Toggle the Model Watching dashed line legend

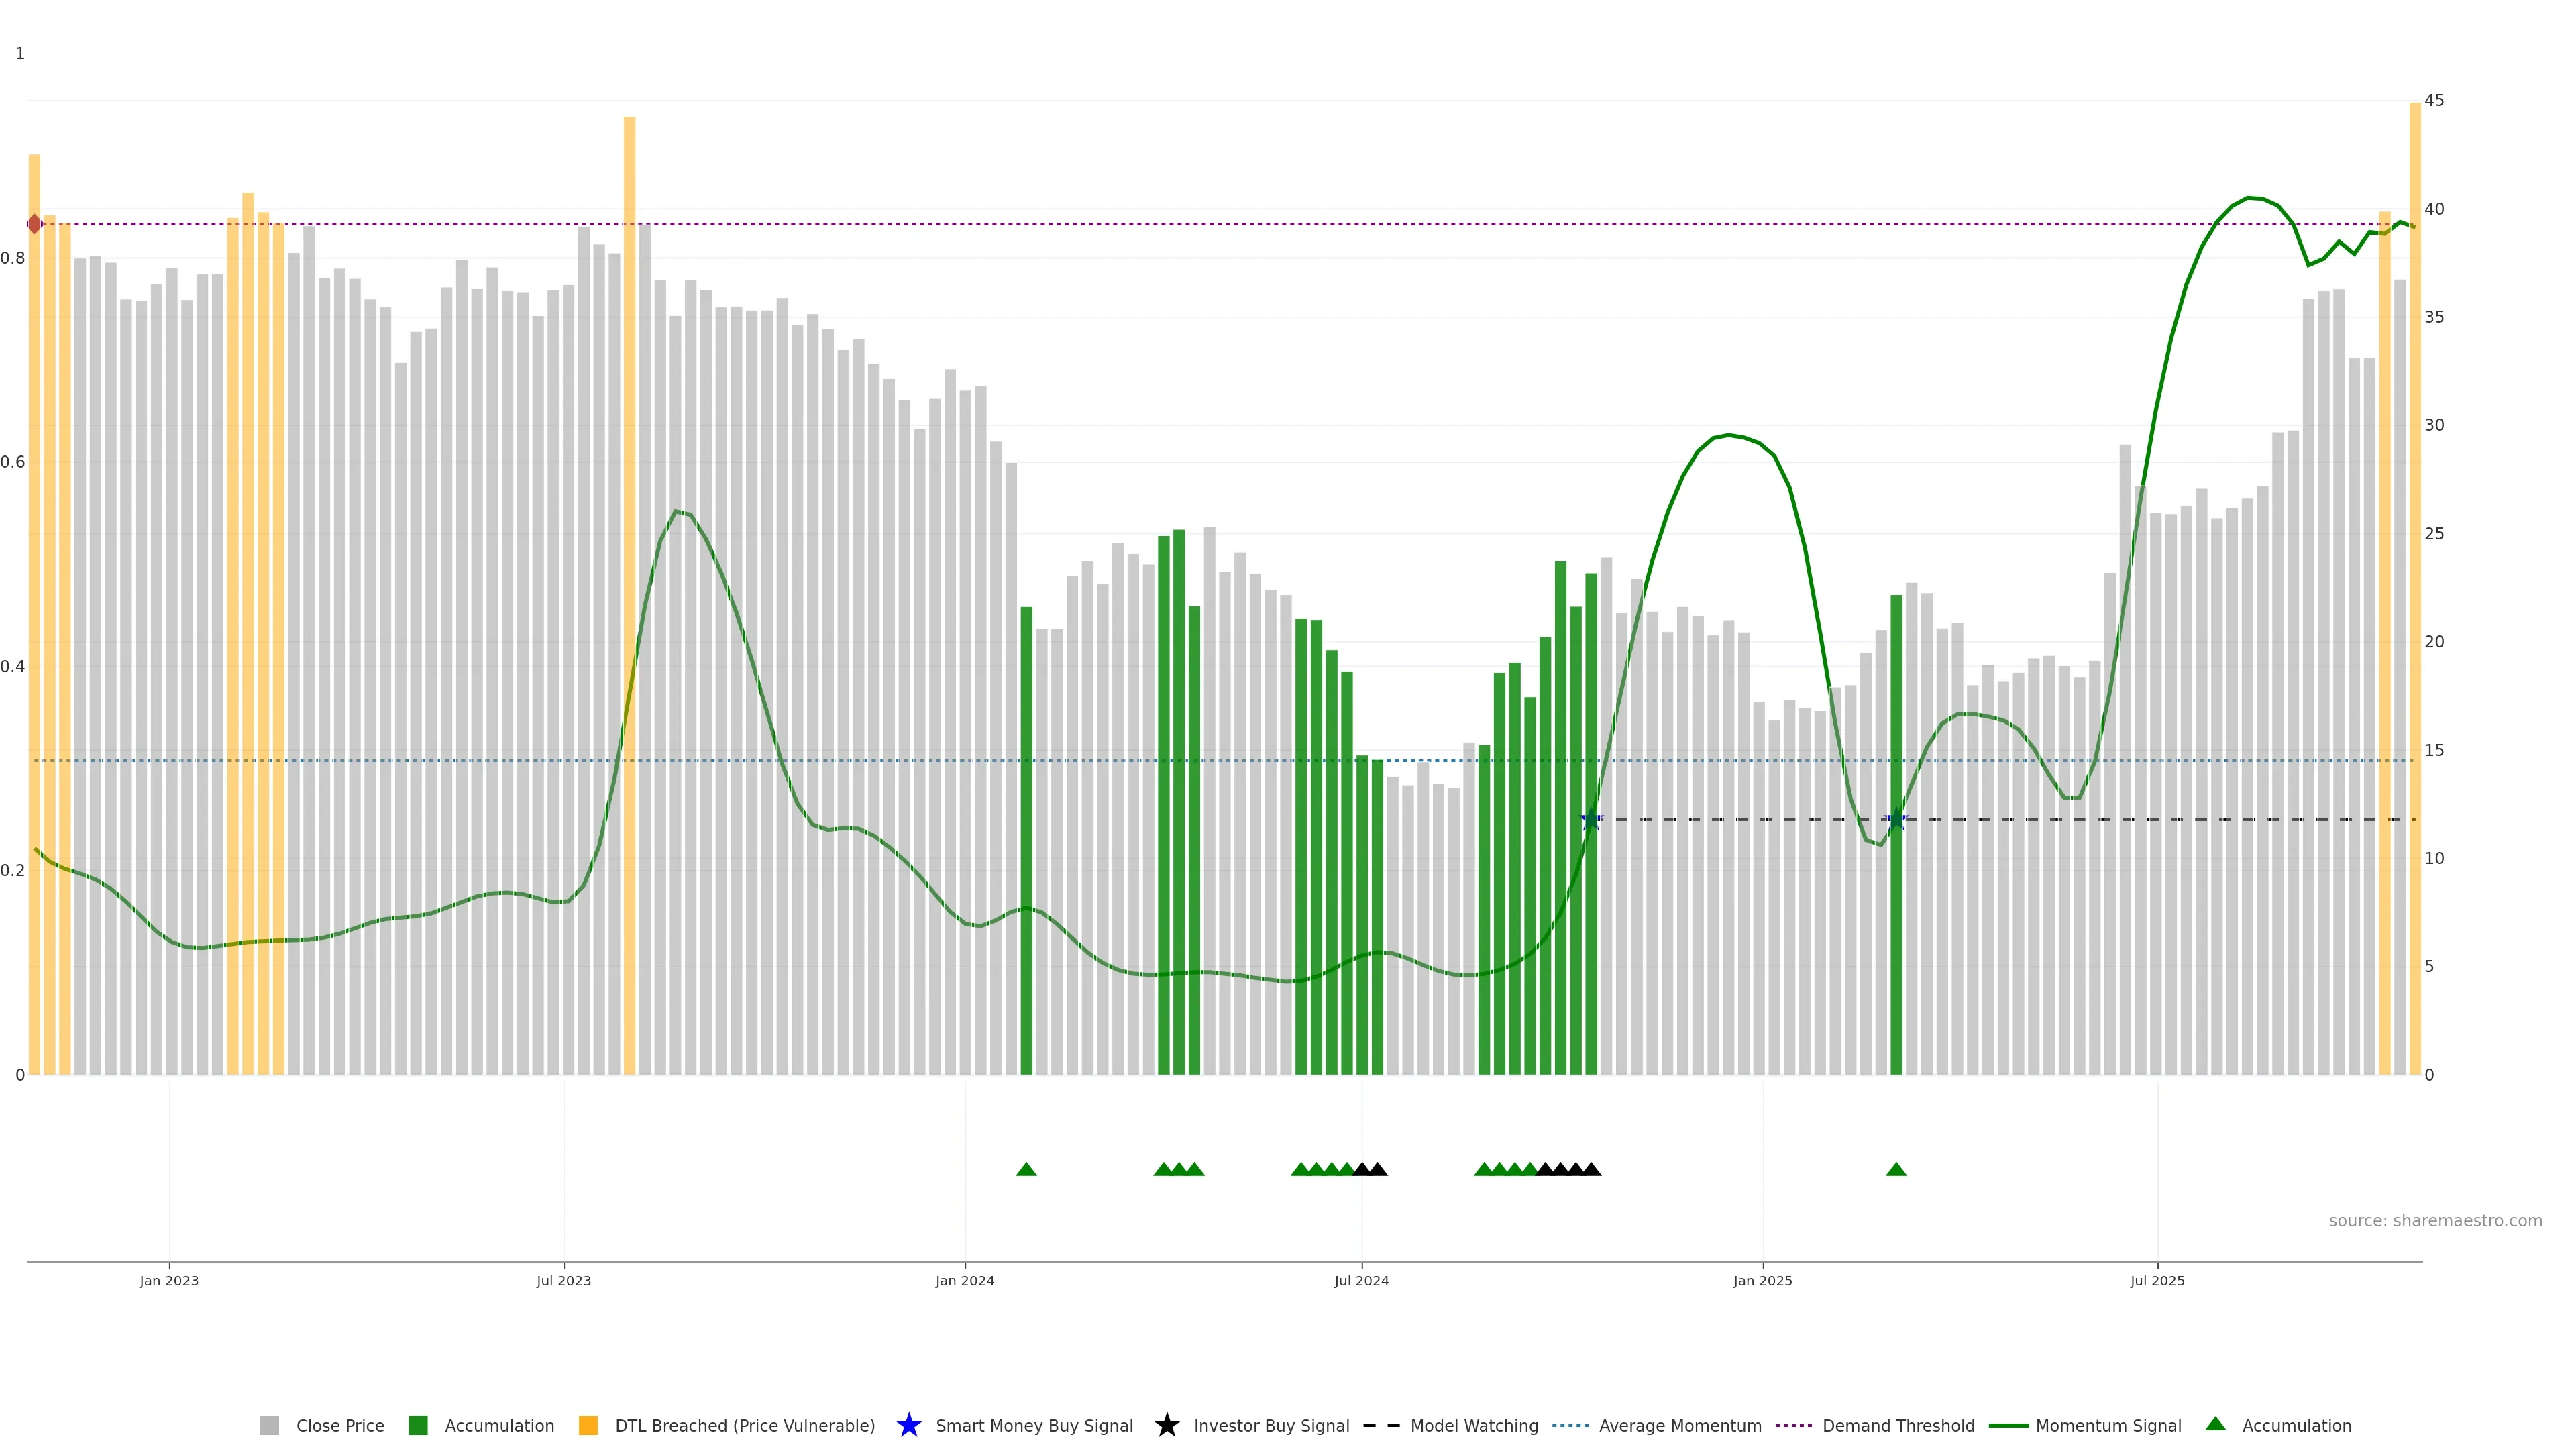(1381, 1426)
